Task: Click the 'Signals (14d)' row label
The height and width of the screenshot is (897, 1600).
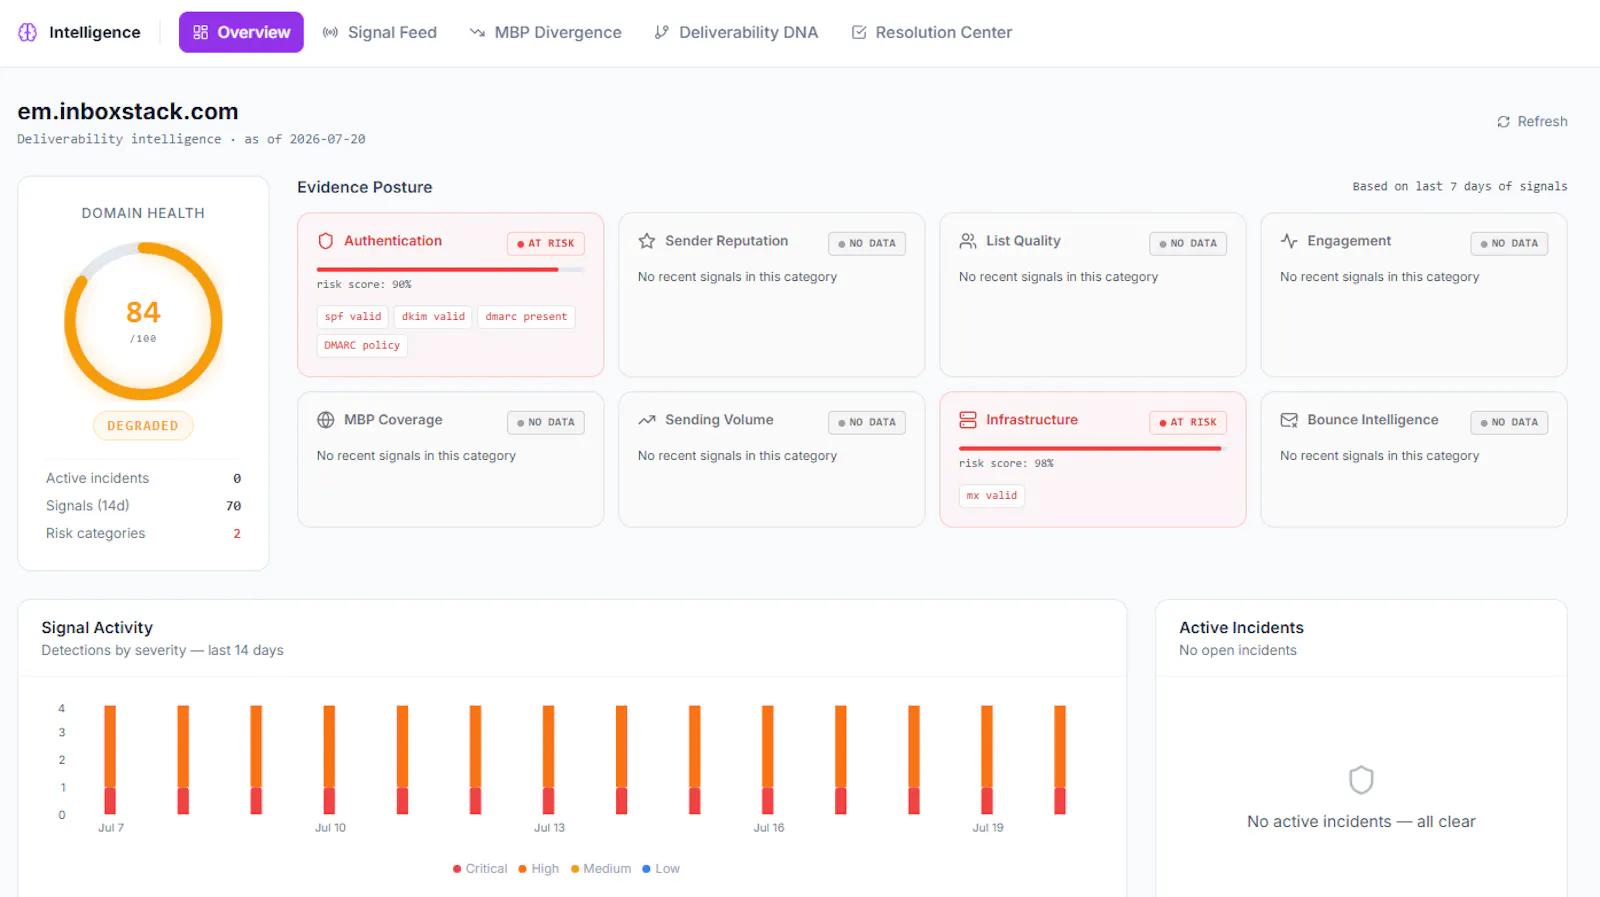Action: click(x=88, y=506)
